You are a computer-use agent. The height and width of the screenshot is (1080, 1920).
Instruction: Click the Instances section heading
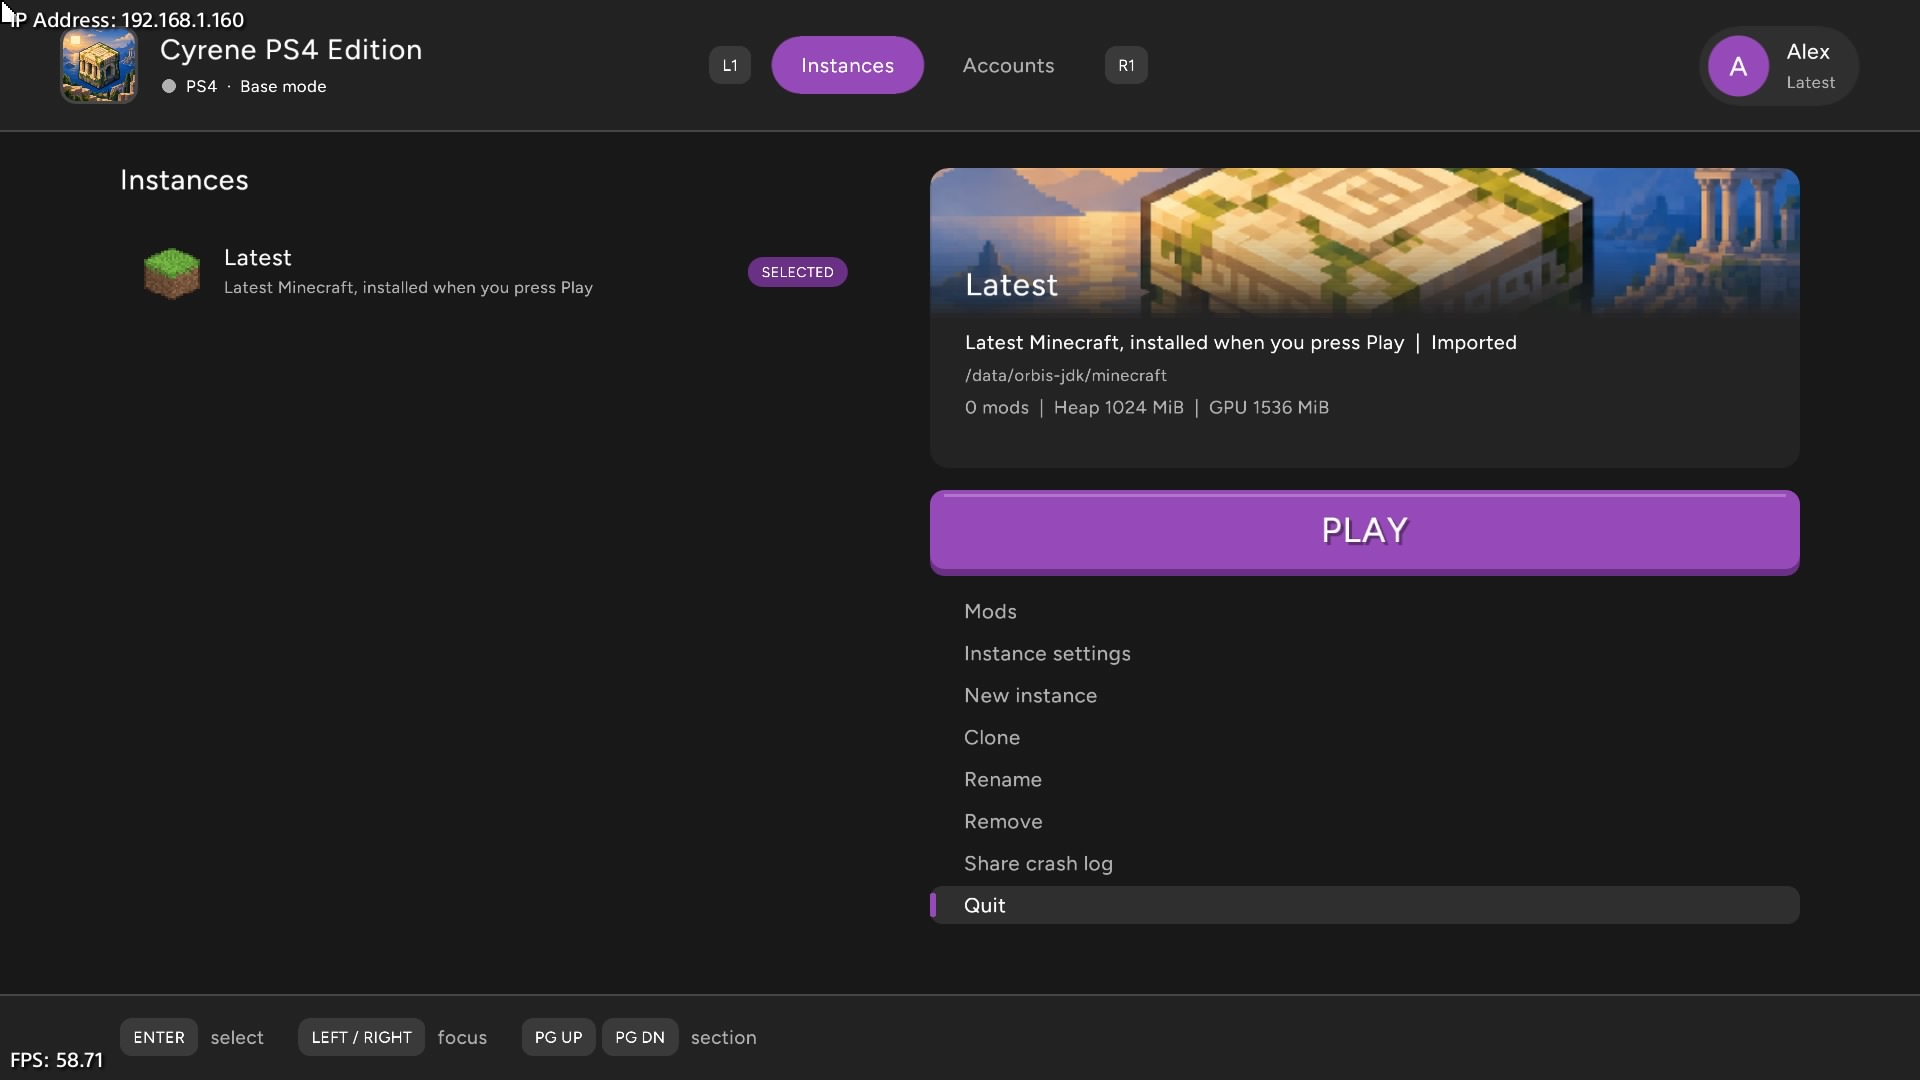coord(184,180)
